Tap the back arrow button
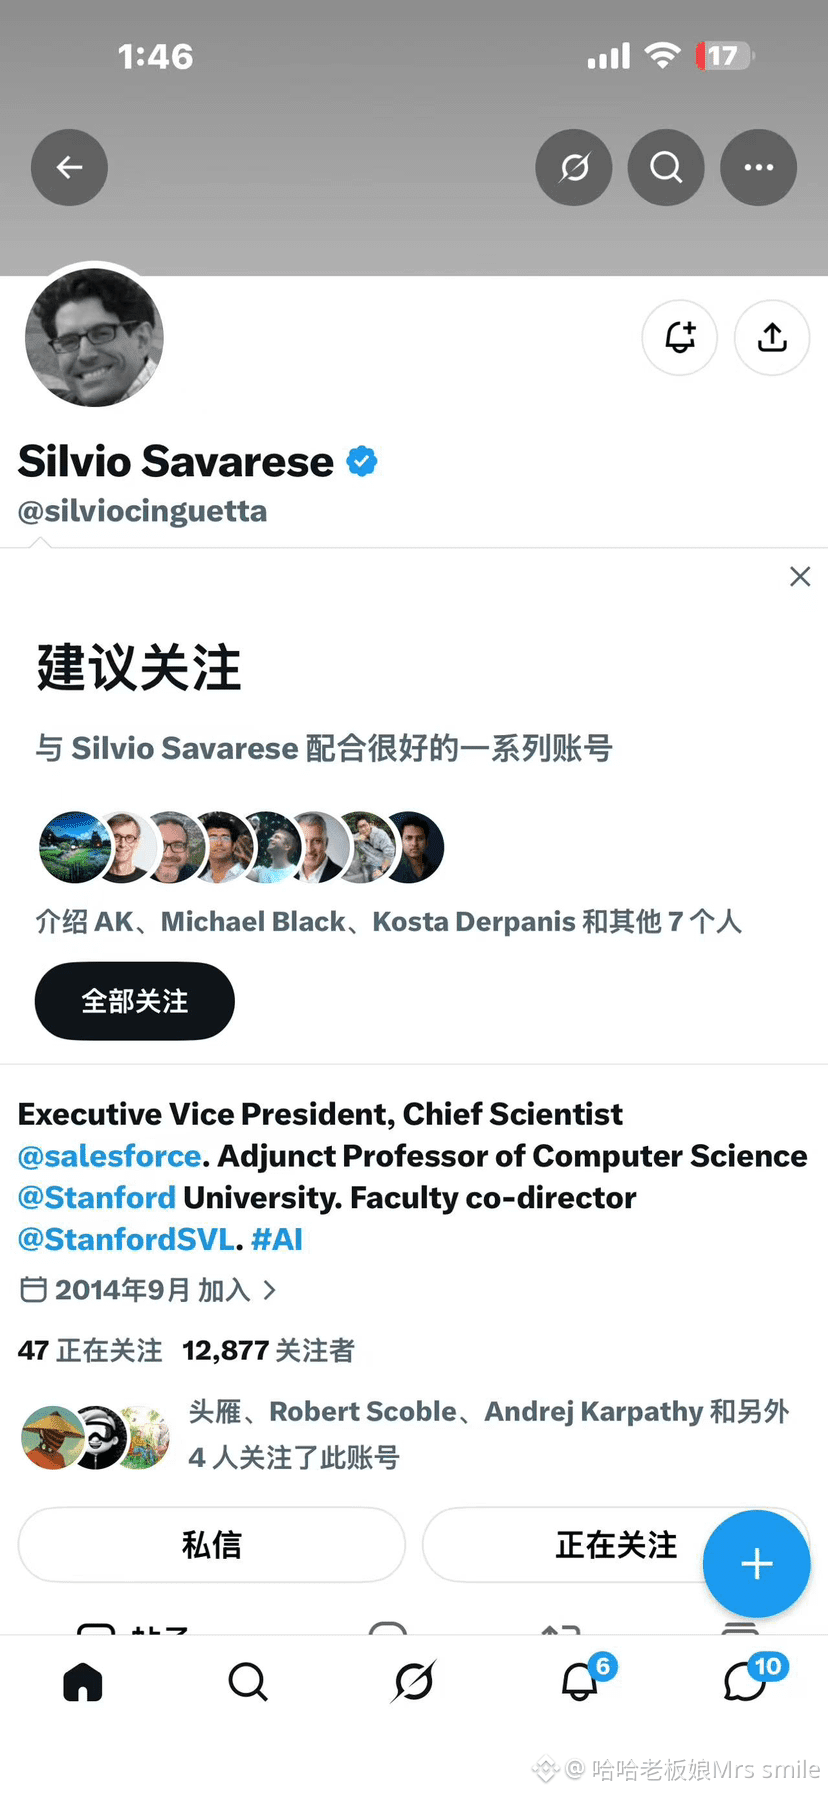The image size is (828, 1795). [x=69, y=168]
